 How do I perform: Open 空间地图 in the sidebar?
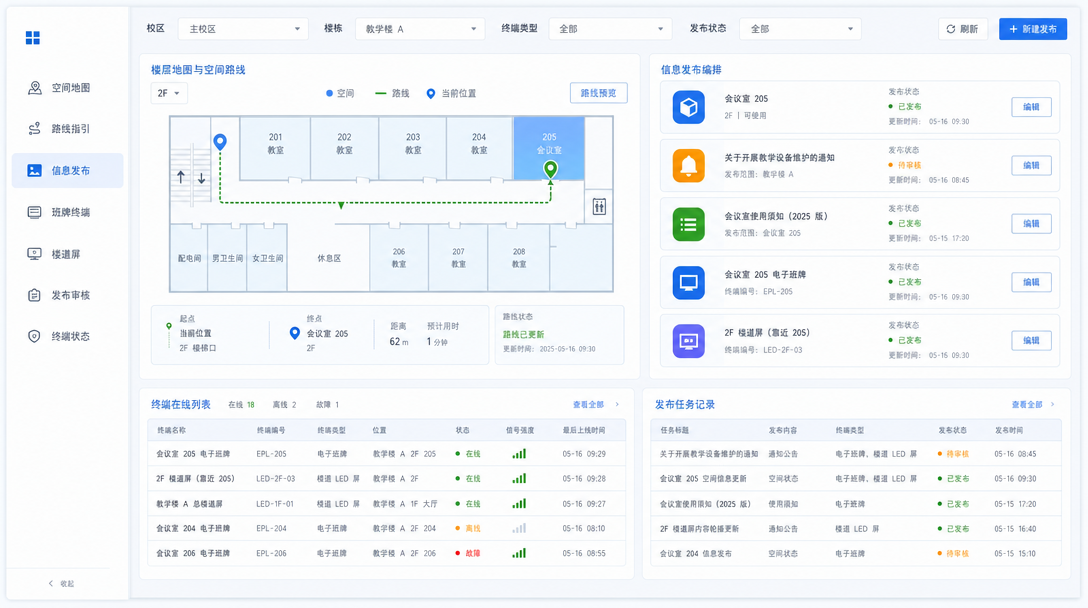click(67, 87)
